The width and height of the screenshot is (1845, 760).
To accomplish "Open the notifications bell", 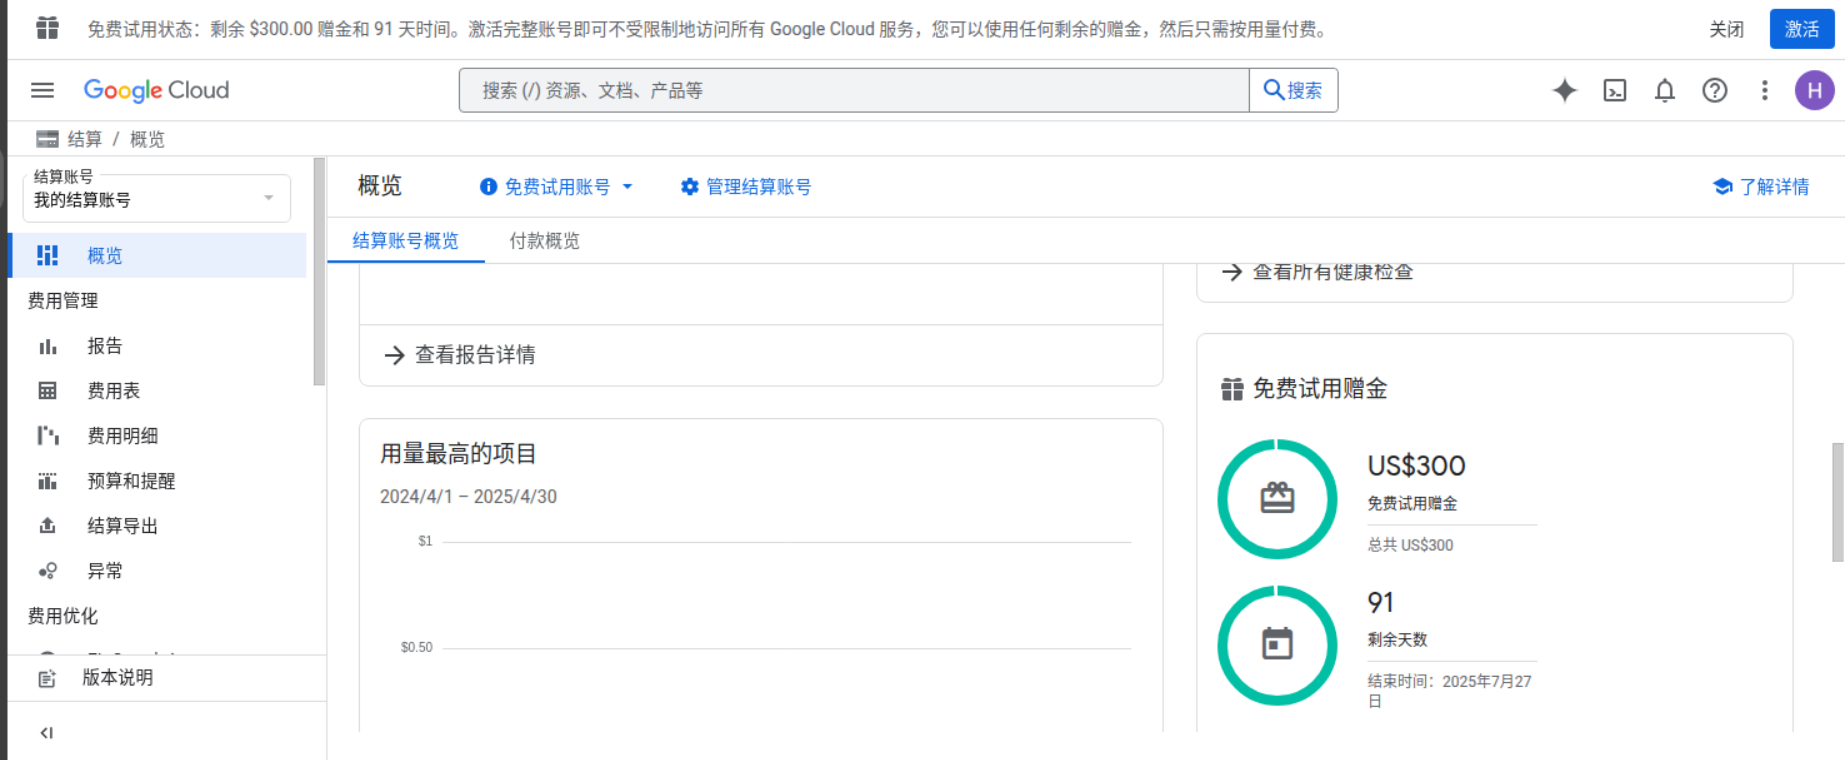I will coord(1665,90).
